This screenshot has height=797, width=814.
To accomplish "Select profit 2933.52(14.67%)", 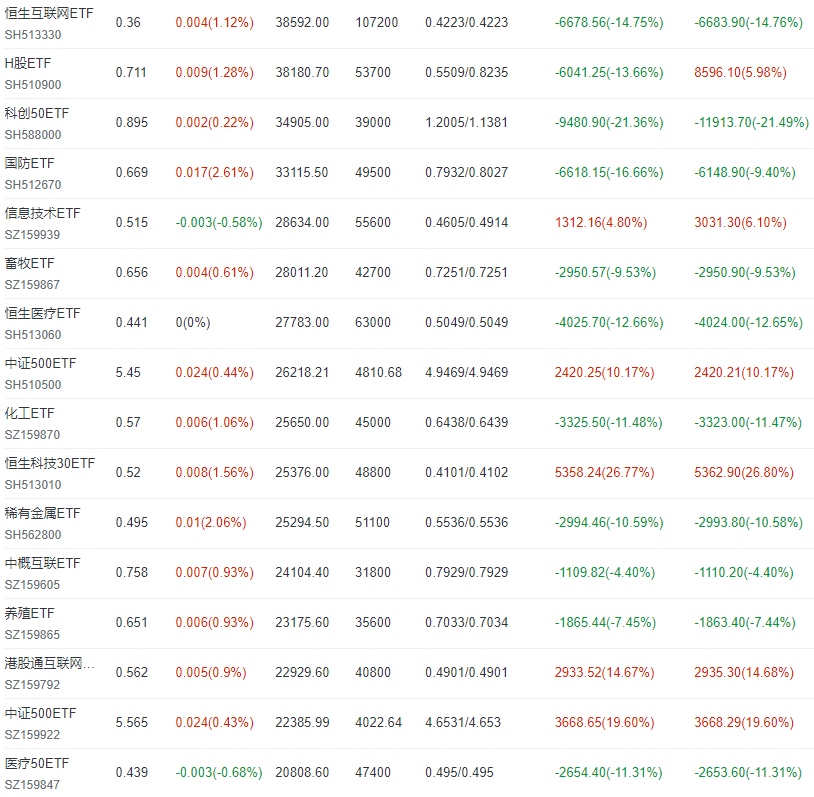I will [x=604, y=672].
